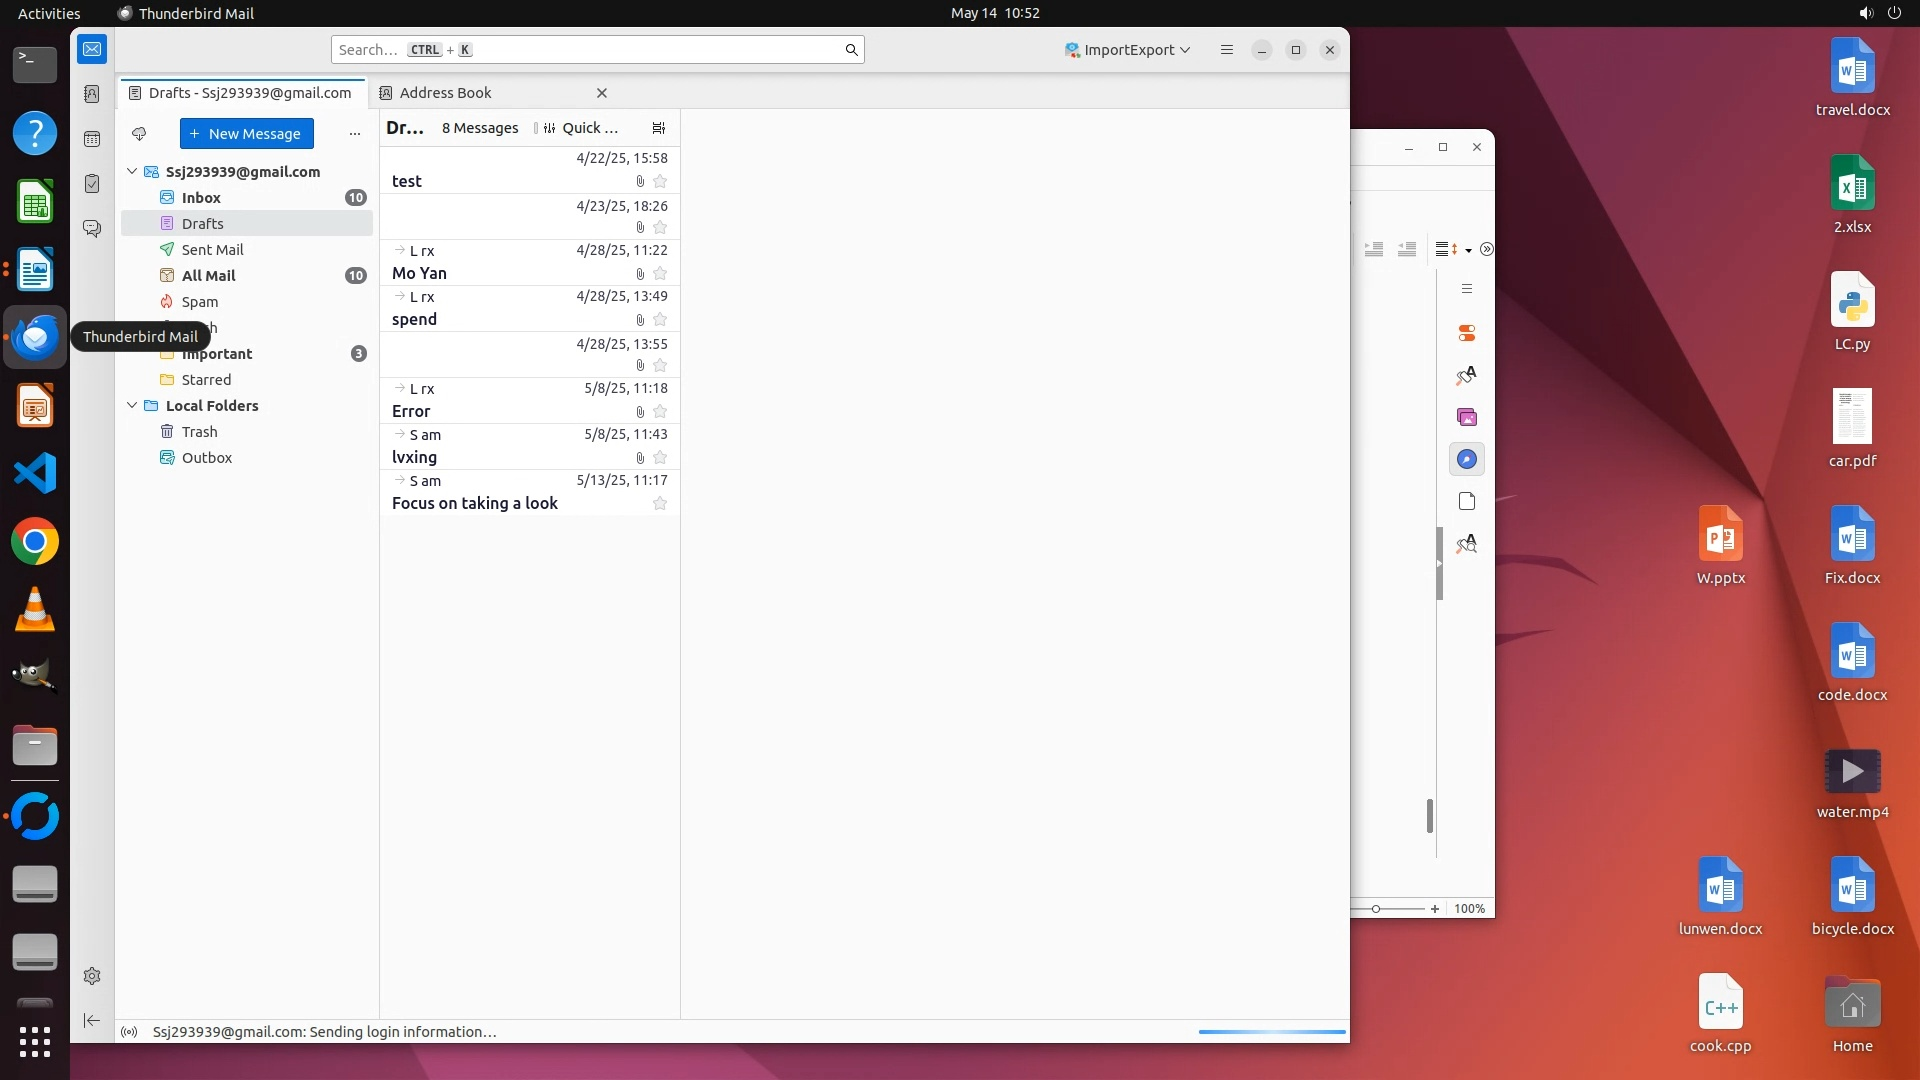Collapse the spaces toolbar
This screenshot has width=1920, height=1080.
tap(92, 1020)
